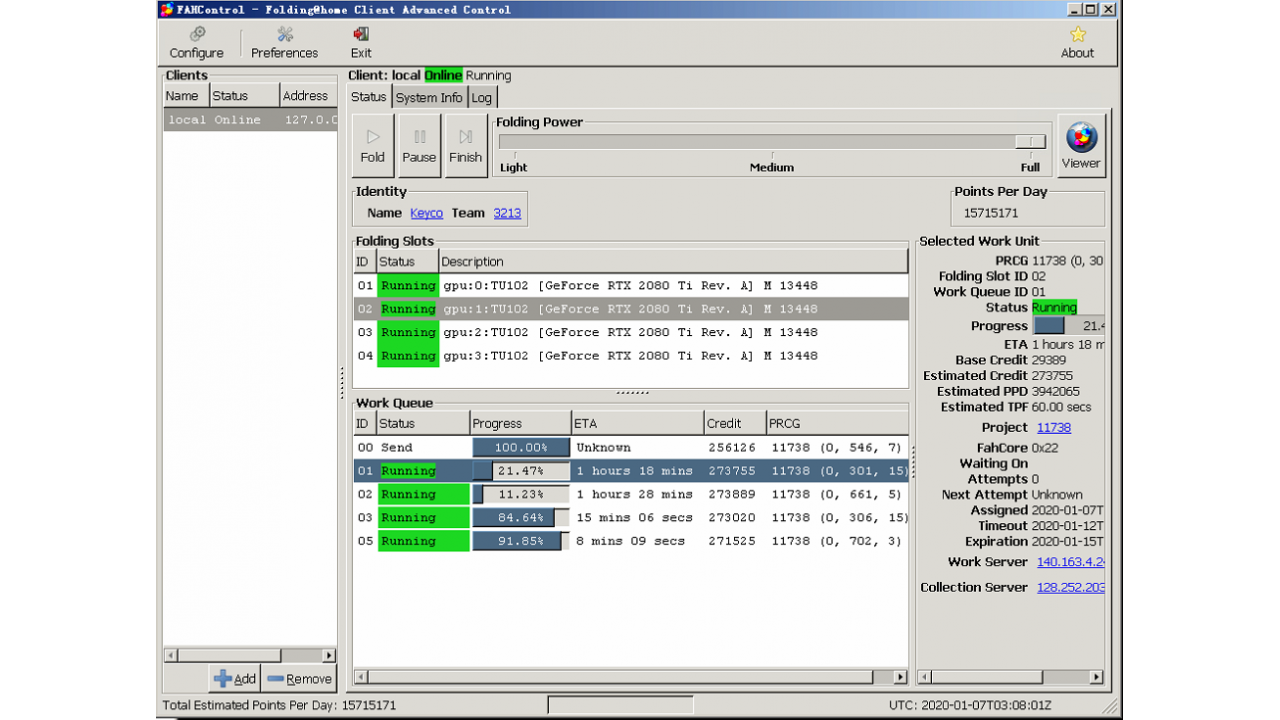Image resolution: width=1280 pixels, height=720 pixels.
Task: Click the Folding Power slider handle
Action: 1030,142
